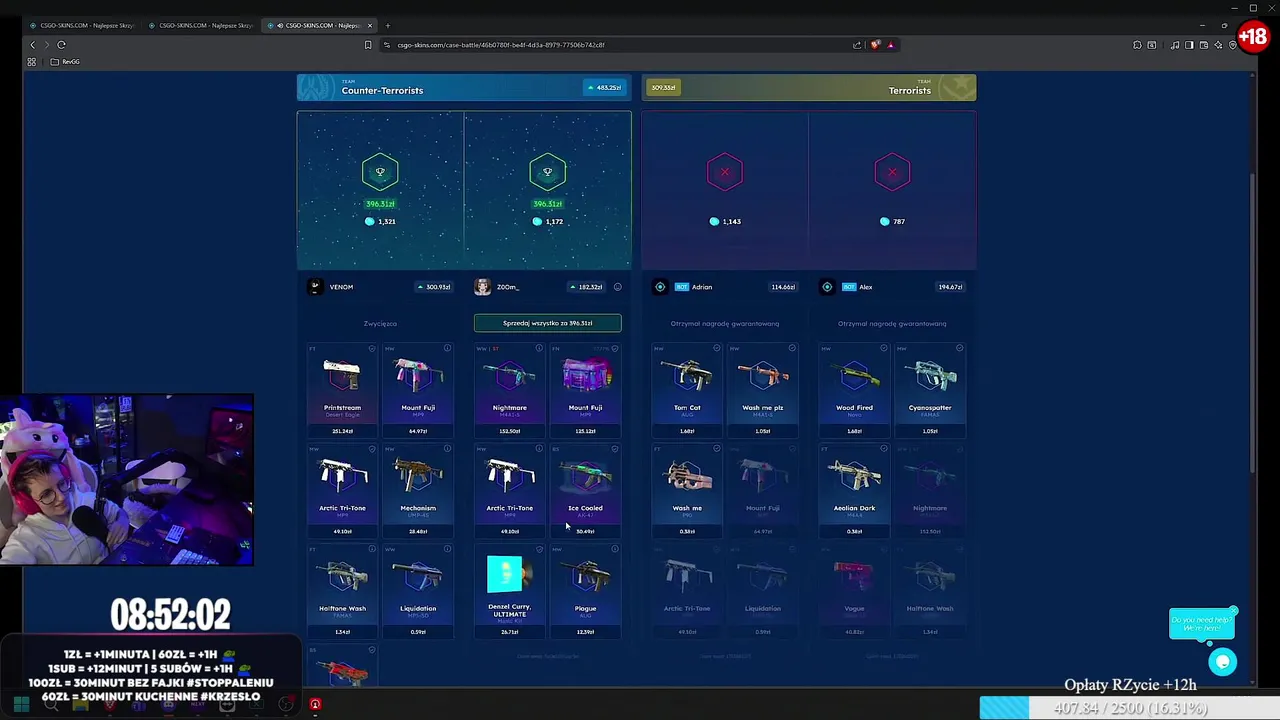Open the Liquidation 0.59zł skin in VENOM's column
Screen dimensions: 1280x720
coord(418,577)
